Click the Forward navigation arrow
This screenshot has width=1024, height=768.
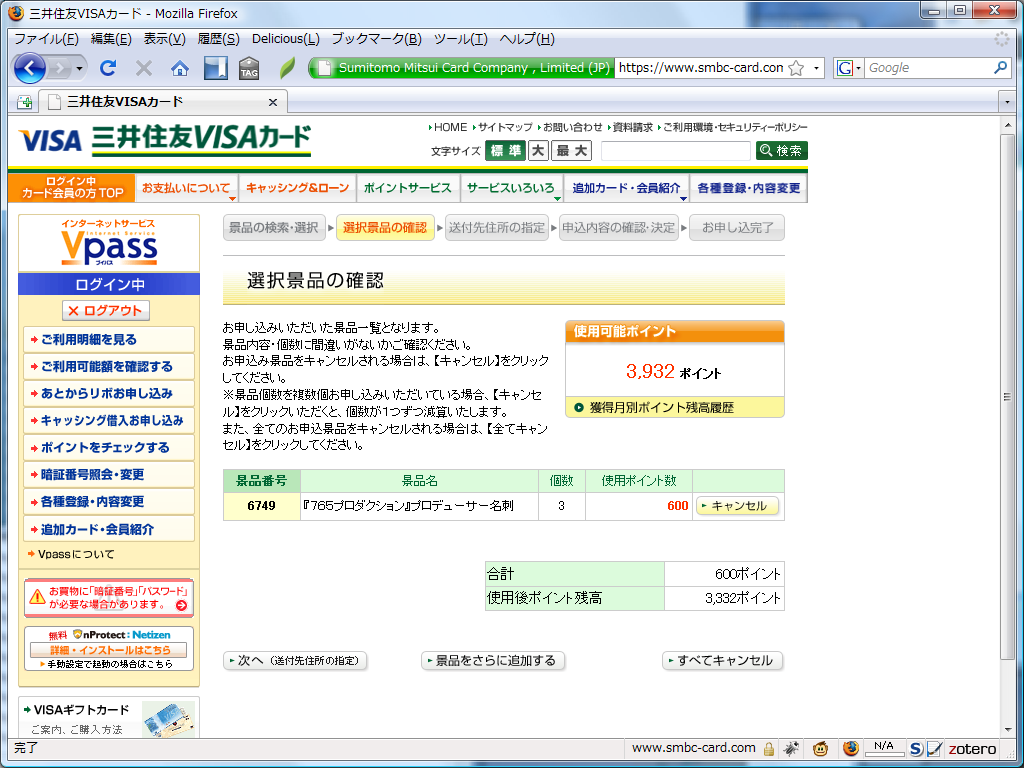(x=59, y=68)
